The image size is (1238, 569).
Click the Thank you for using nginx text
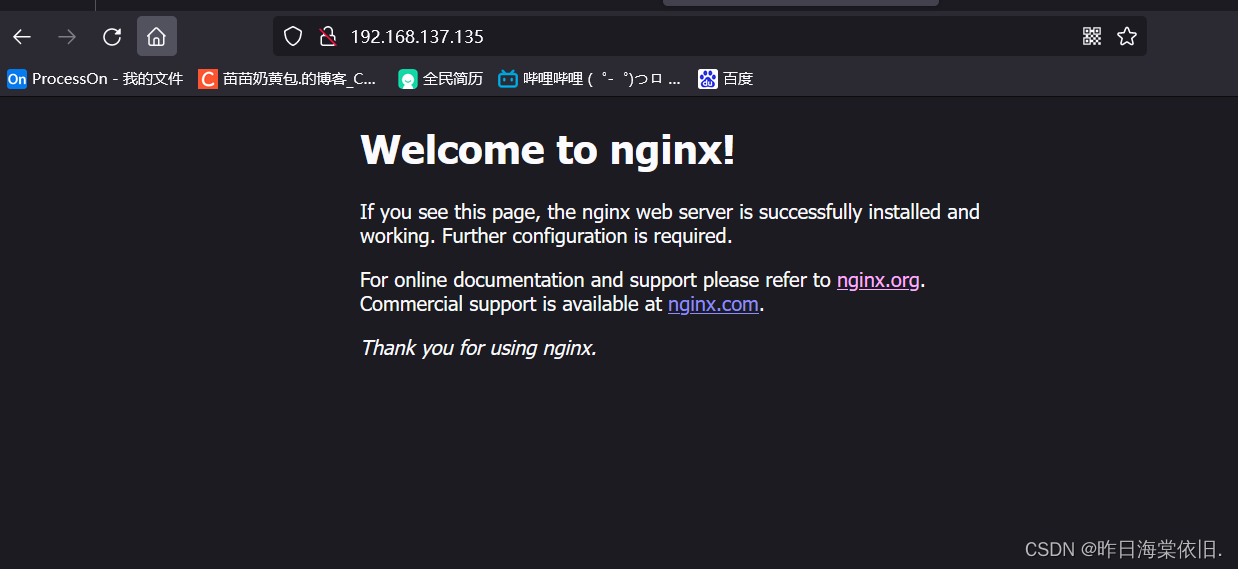478,348
